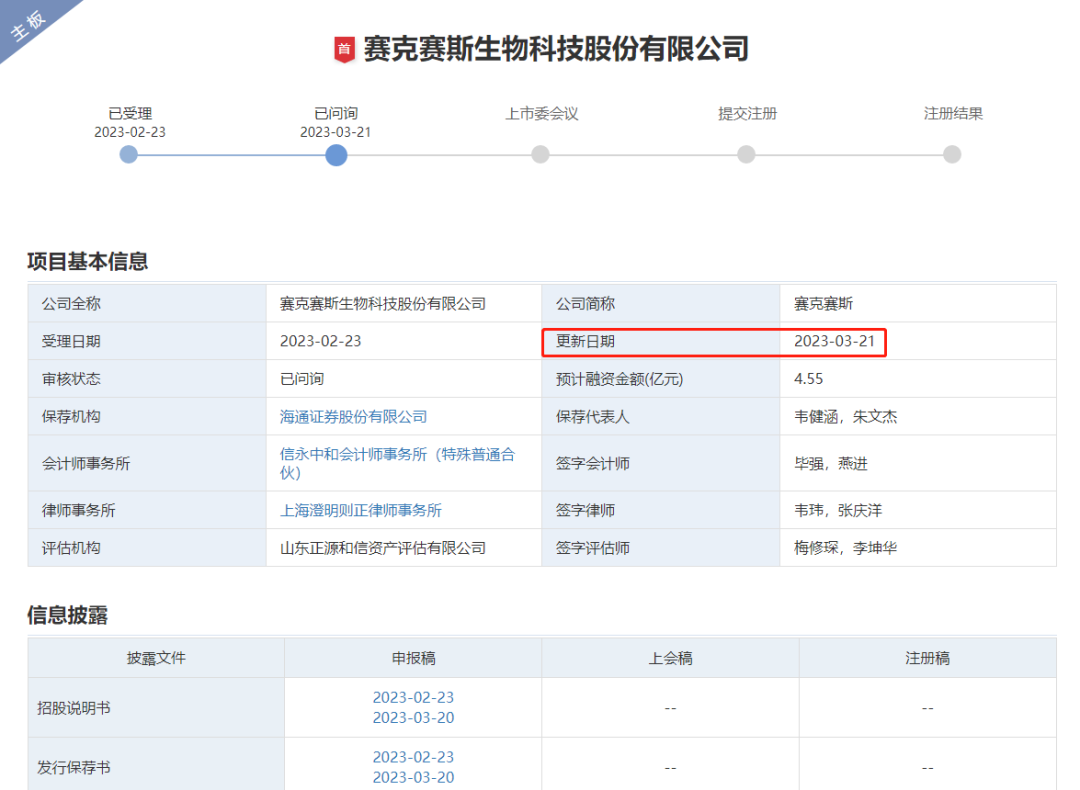Open 发行保荐书 2023-03-20 filing link
The height and width of the screenshot is (790, 1080).
pos(413,777)
